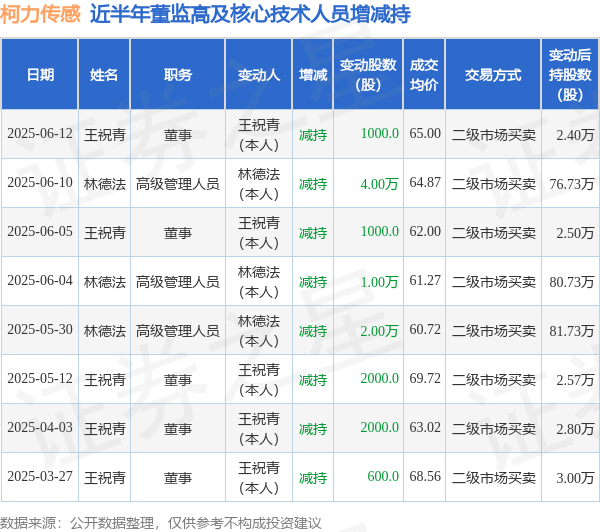
Task: Click the price value 61.27
Action: pyautogui.click(x=425, y=281)
